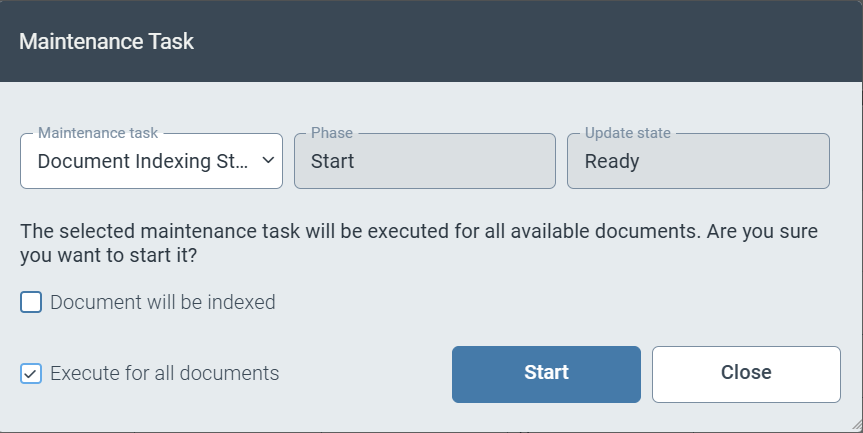
Task: Enable the 'Document will be indexed' checkbox
Action: tap(31, 302)
